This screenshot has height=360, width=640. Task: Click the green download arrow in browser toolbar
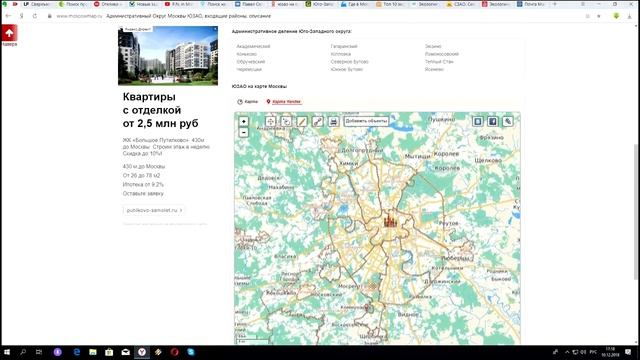616,16
